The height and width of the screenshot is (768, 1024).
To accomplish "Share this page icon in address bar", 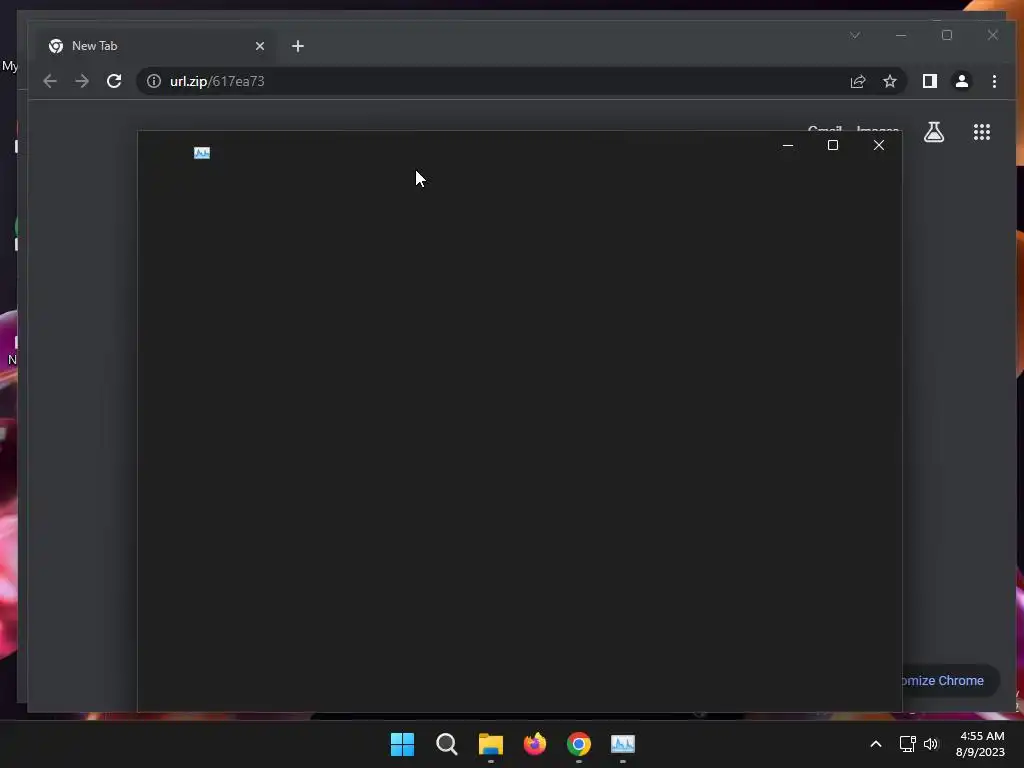I will click(x=857, y=81).
